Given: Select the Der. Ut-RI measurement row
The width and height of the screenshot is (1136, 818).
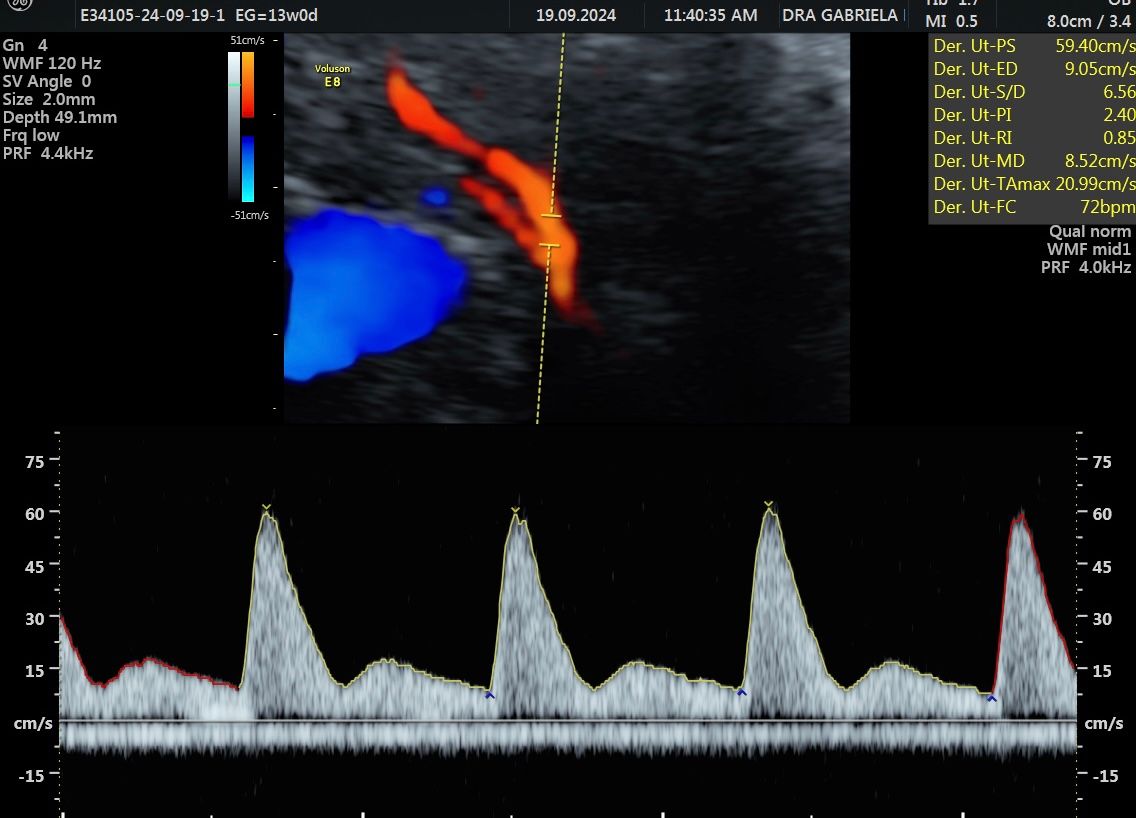Looking at the screenshot, I should 1032,138.
